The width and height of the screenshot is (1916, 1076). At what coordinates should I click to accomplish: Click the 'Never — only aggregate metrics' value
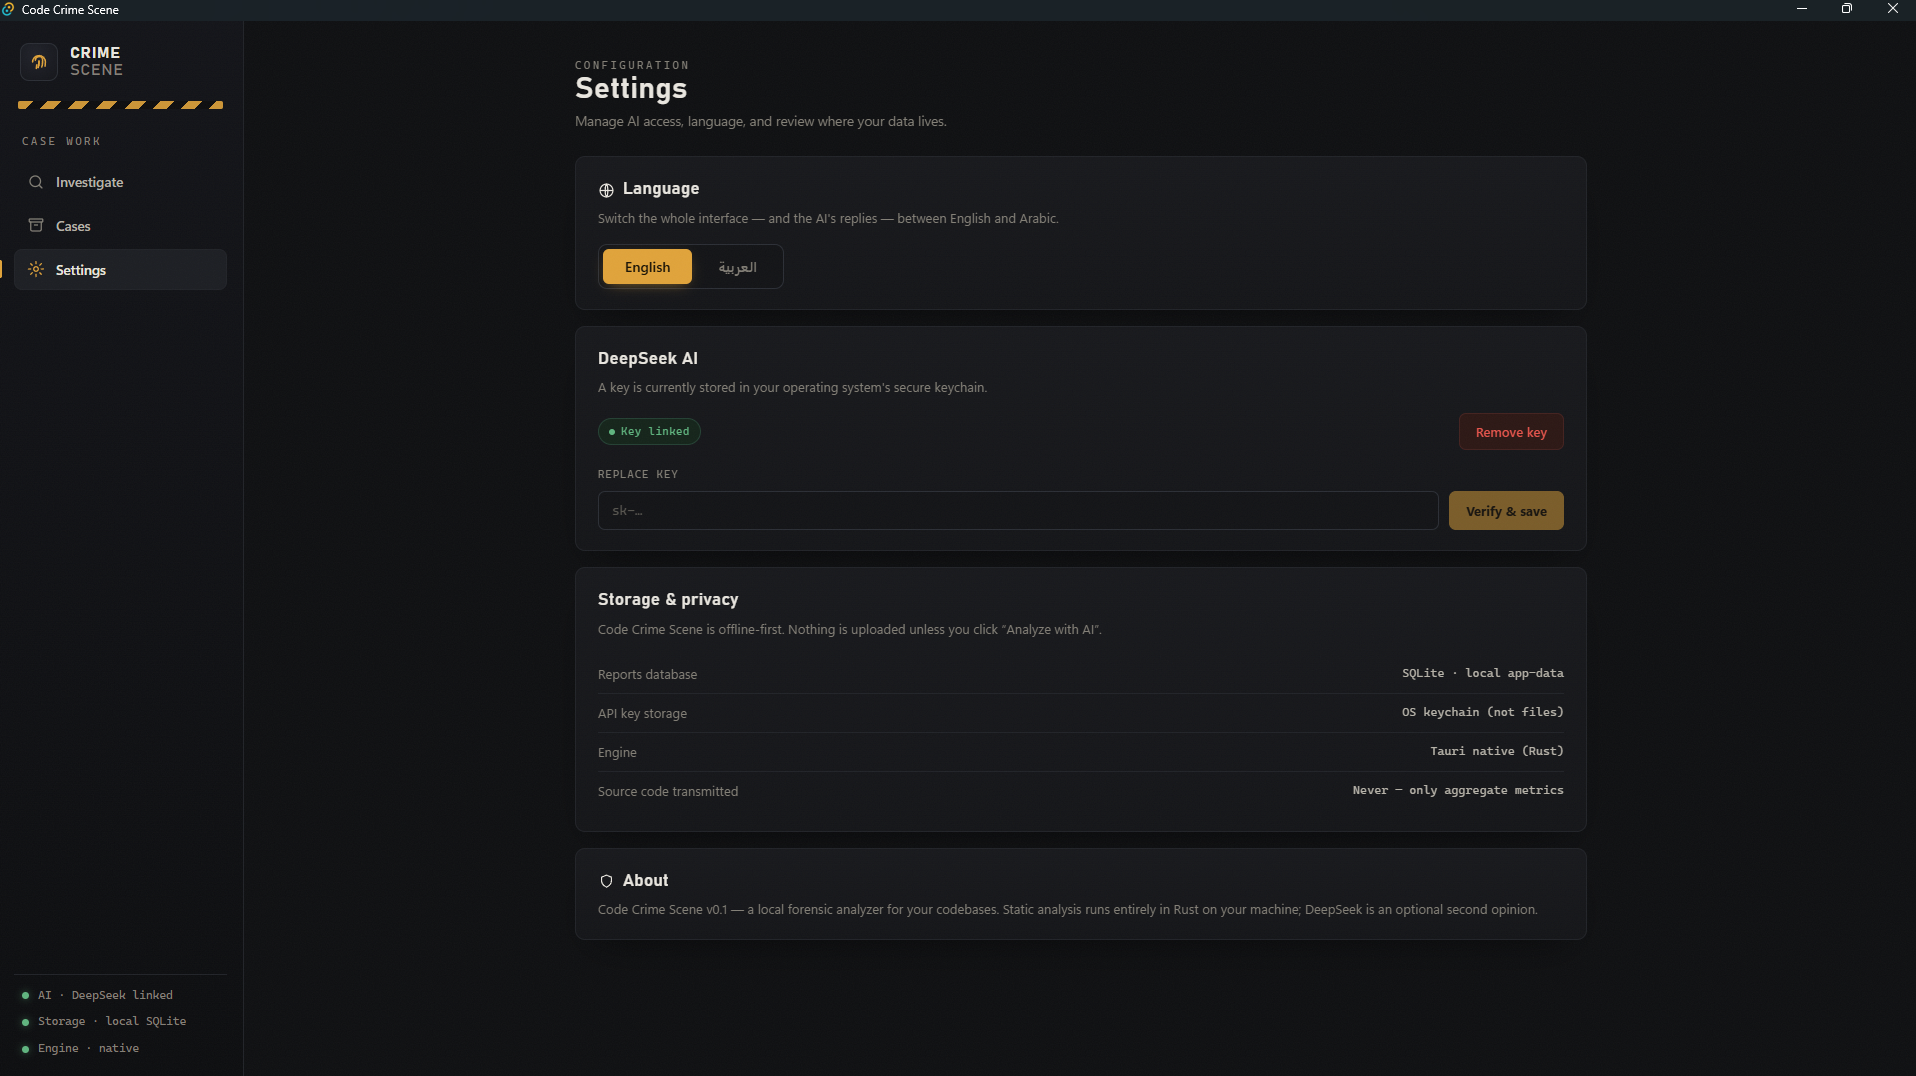[x=1458, y=790]
